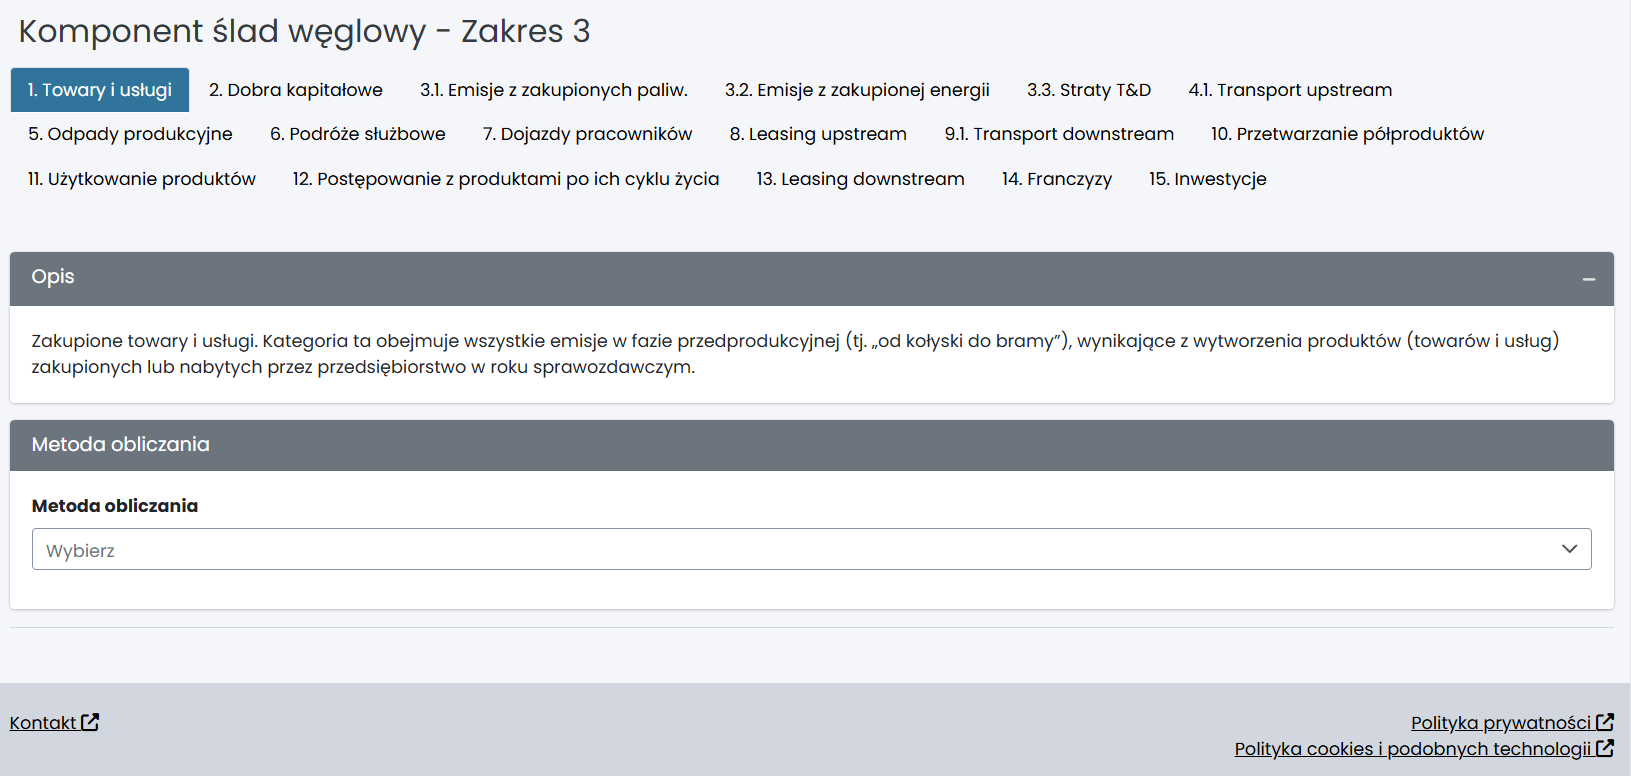
Task: Open the Polityka prywatności link
Action: point(1500,723)
